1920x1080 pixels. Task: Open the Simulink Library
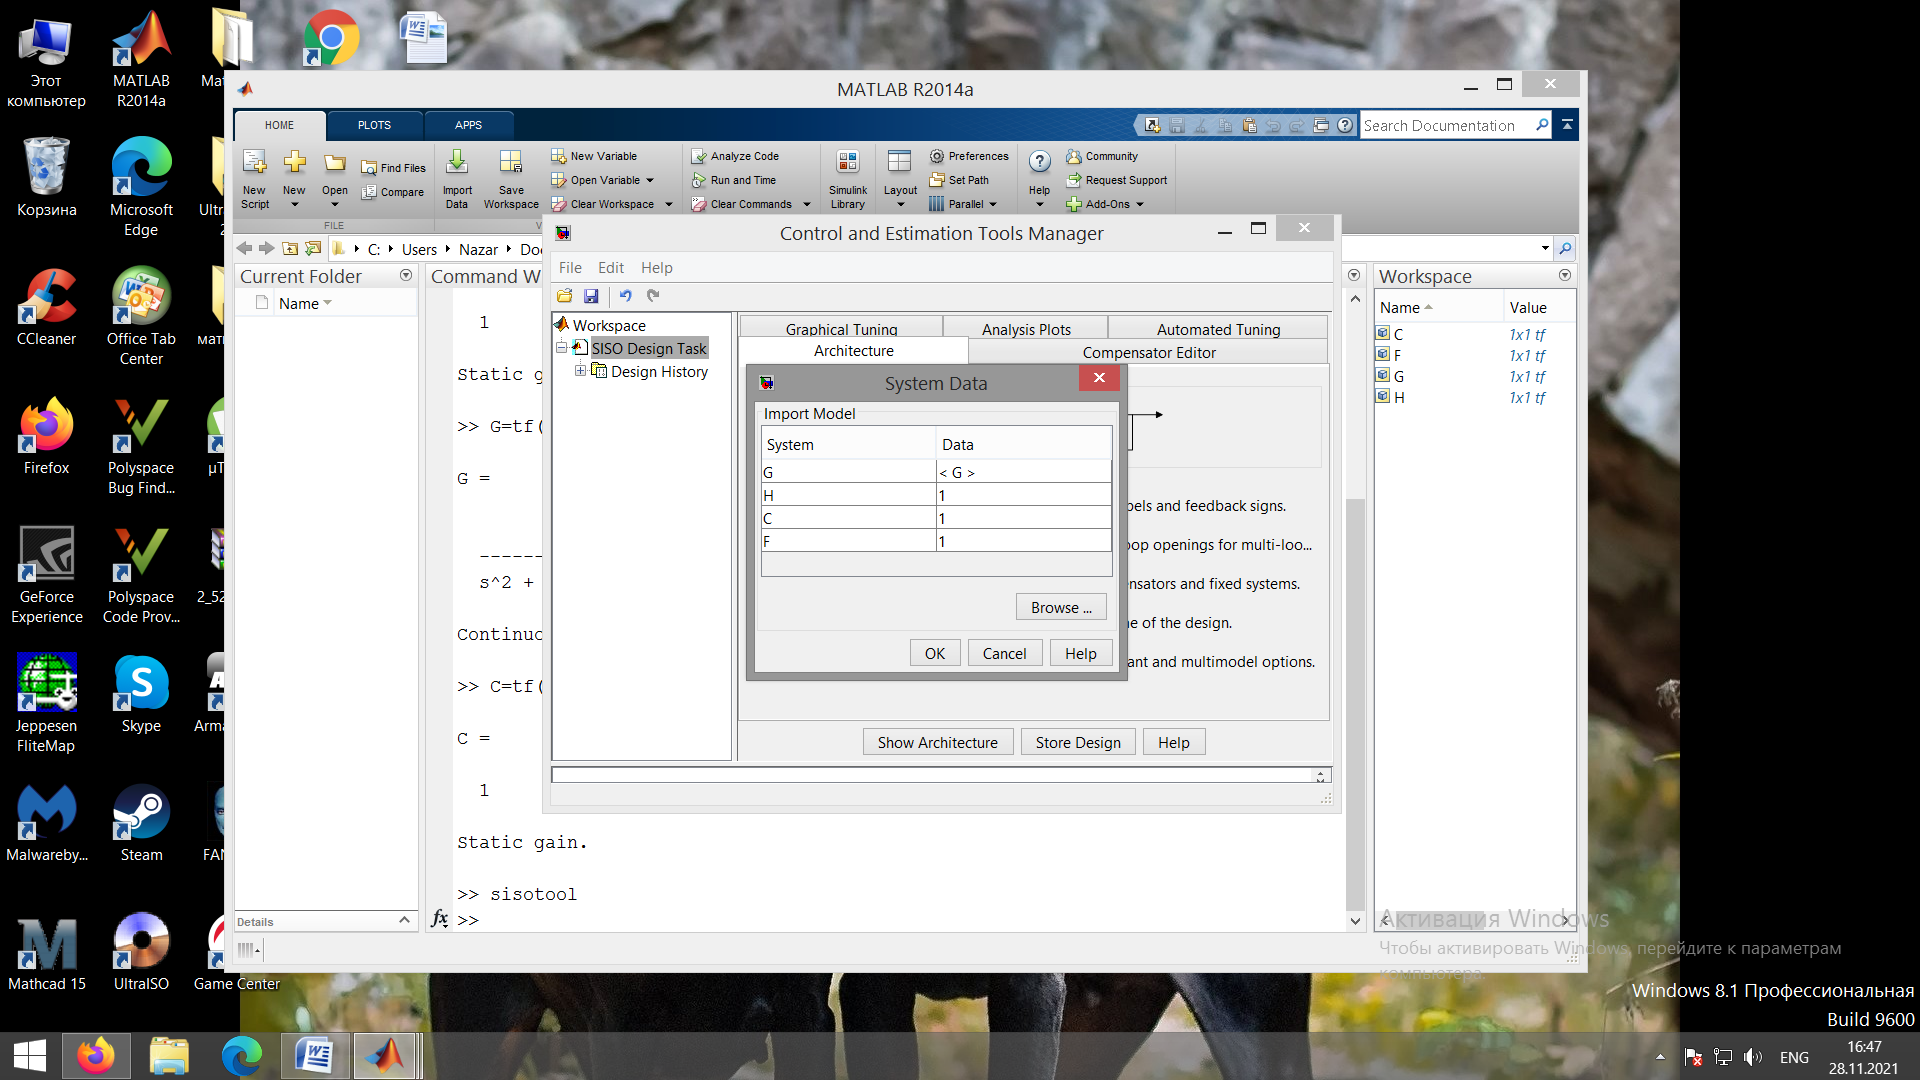(x=847, y=178)
